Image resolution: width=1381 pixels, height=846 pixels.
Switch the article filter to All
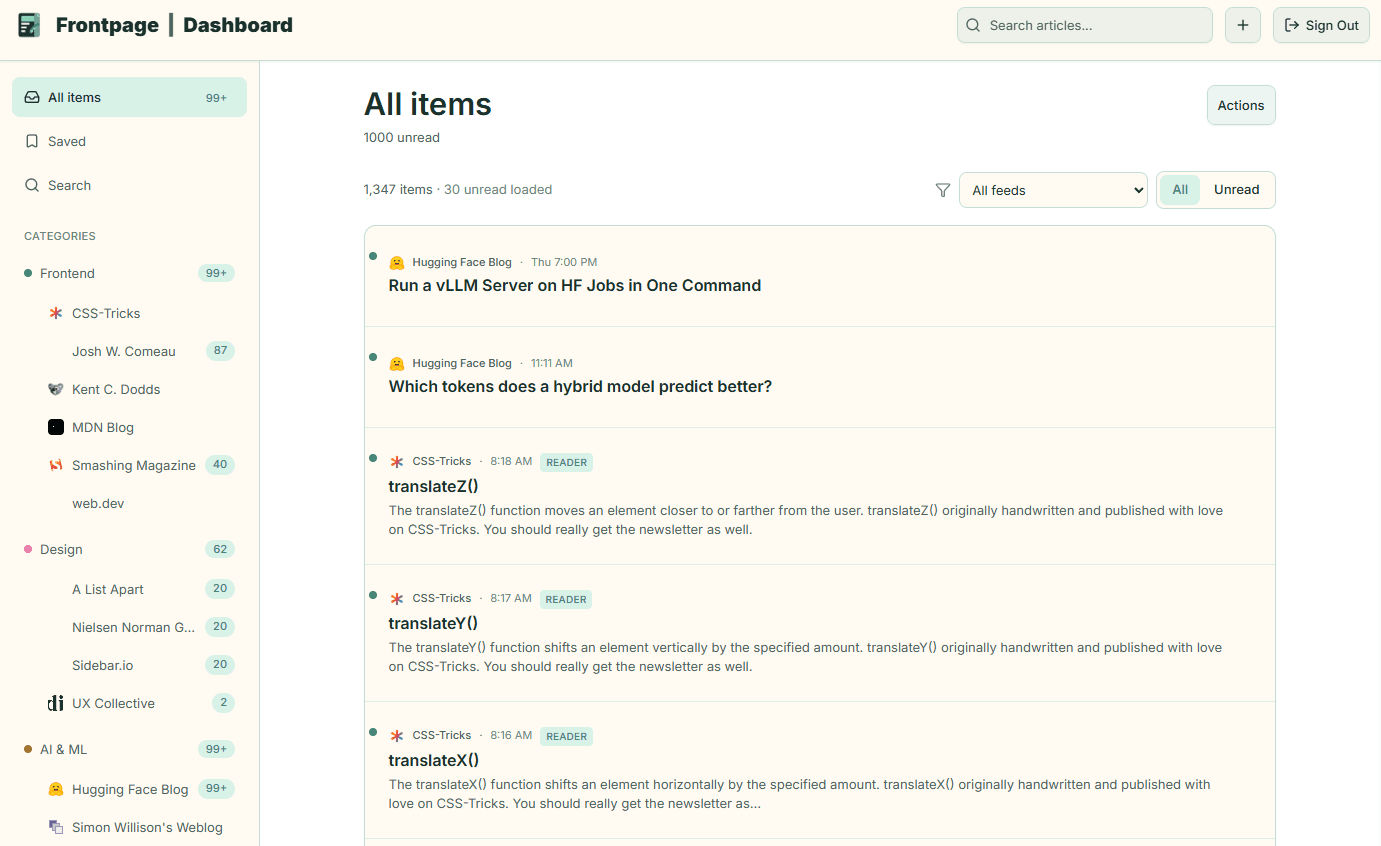tap(1180, 190)
